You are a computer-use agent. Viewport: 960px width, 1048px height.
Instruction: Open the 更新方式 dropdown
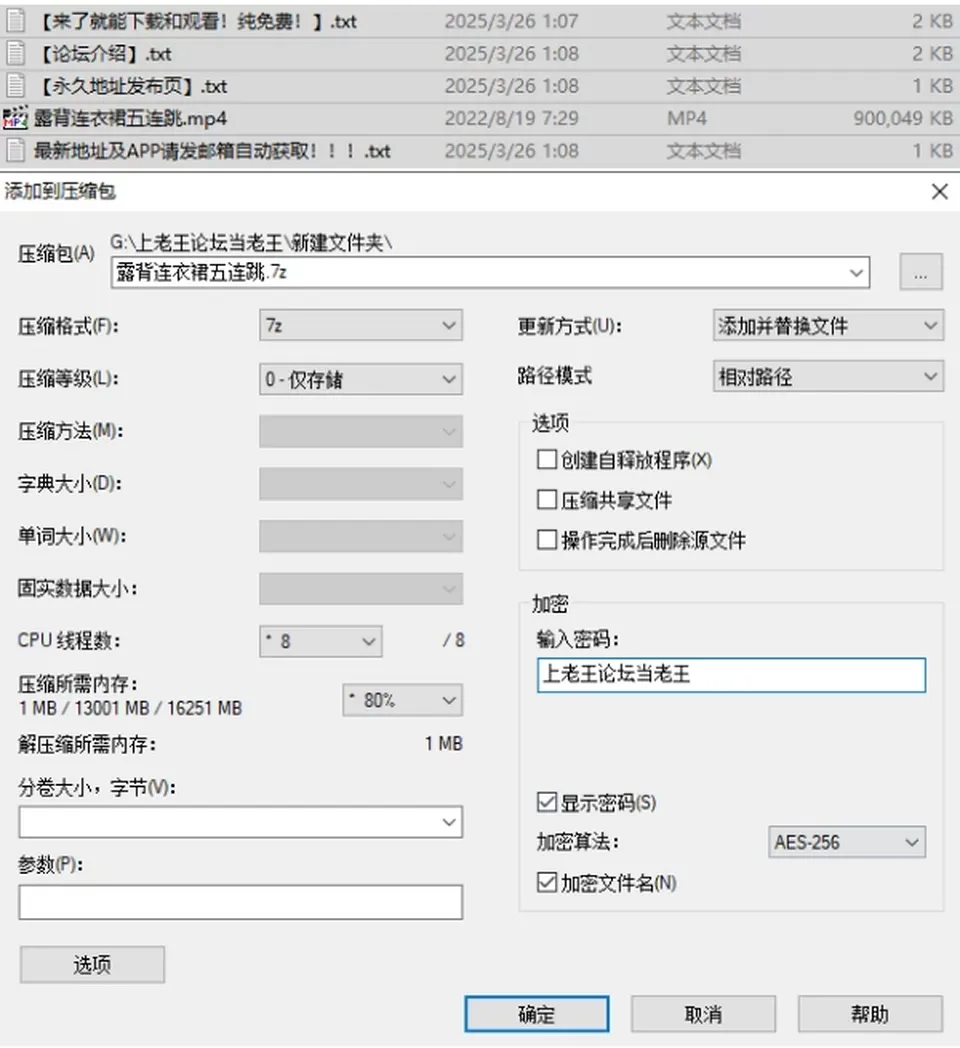(828, 325)
